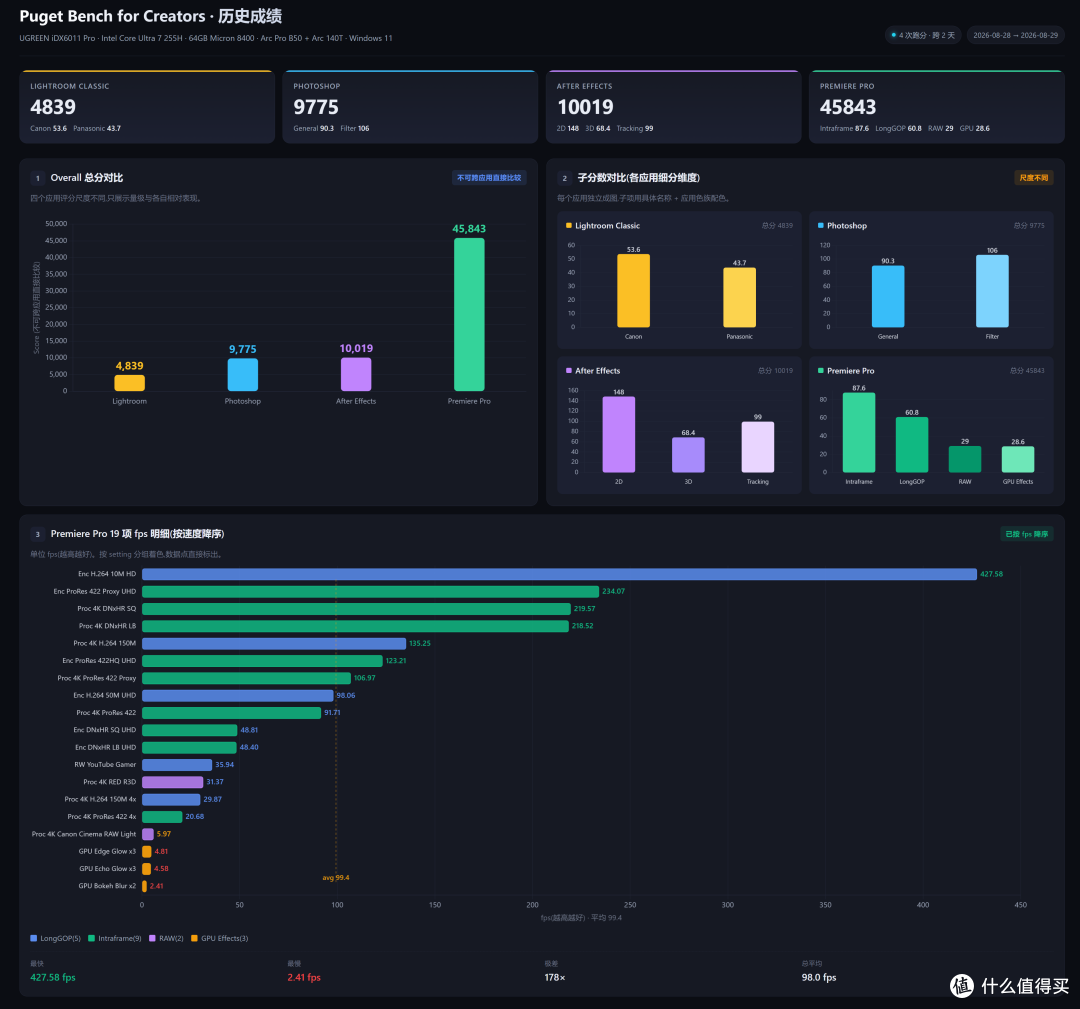Click the LongGOP bar labeled 60.8

pos(912,445)
